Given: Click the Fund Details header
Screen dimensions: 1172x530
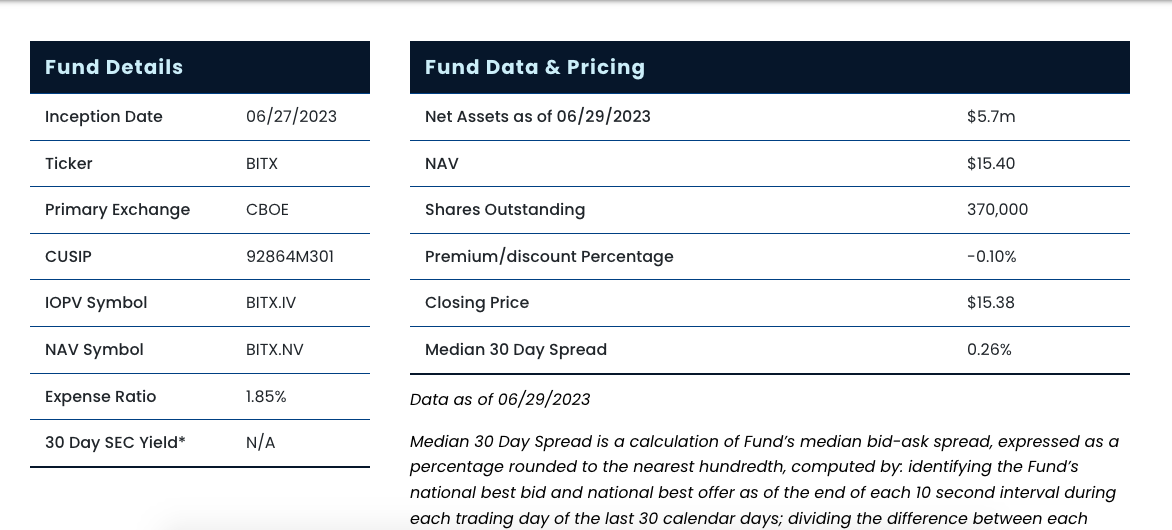Looking at the screenshot, I should tap(114, 67).
